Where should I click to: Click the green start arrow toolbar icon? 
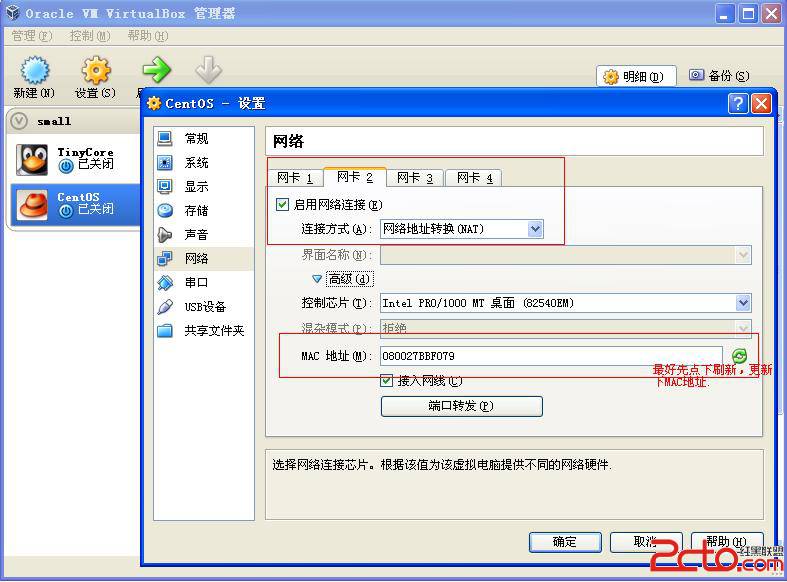click(x=156, y=70)
